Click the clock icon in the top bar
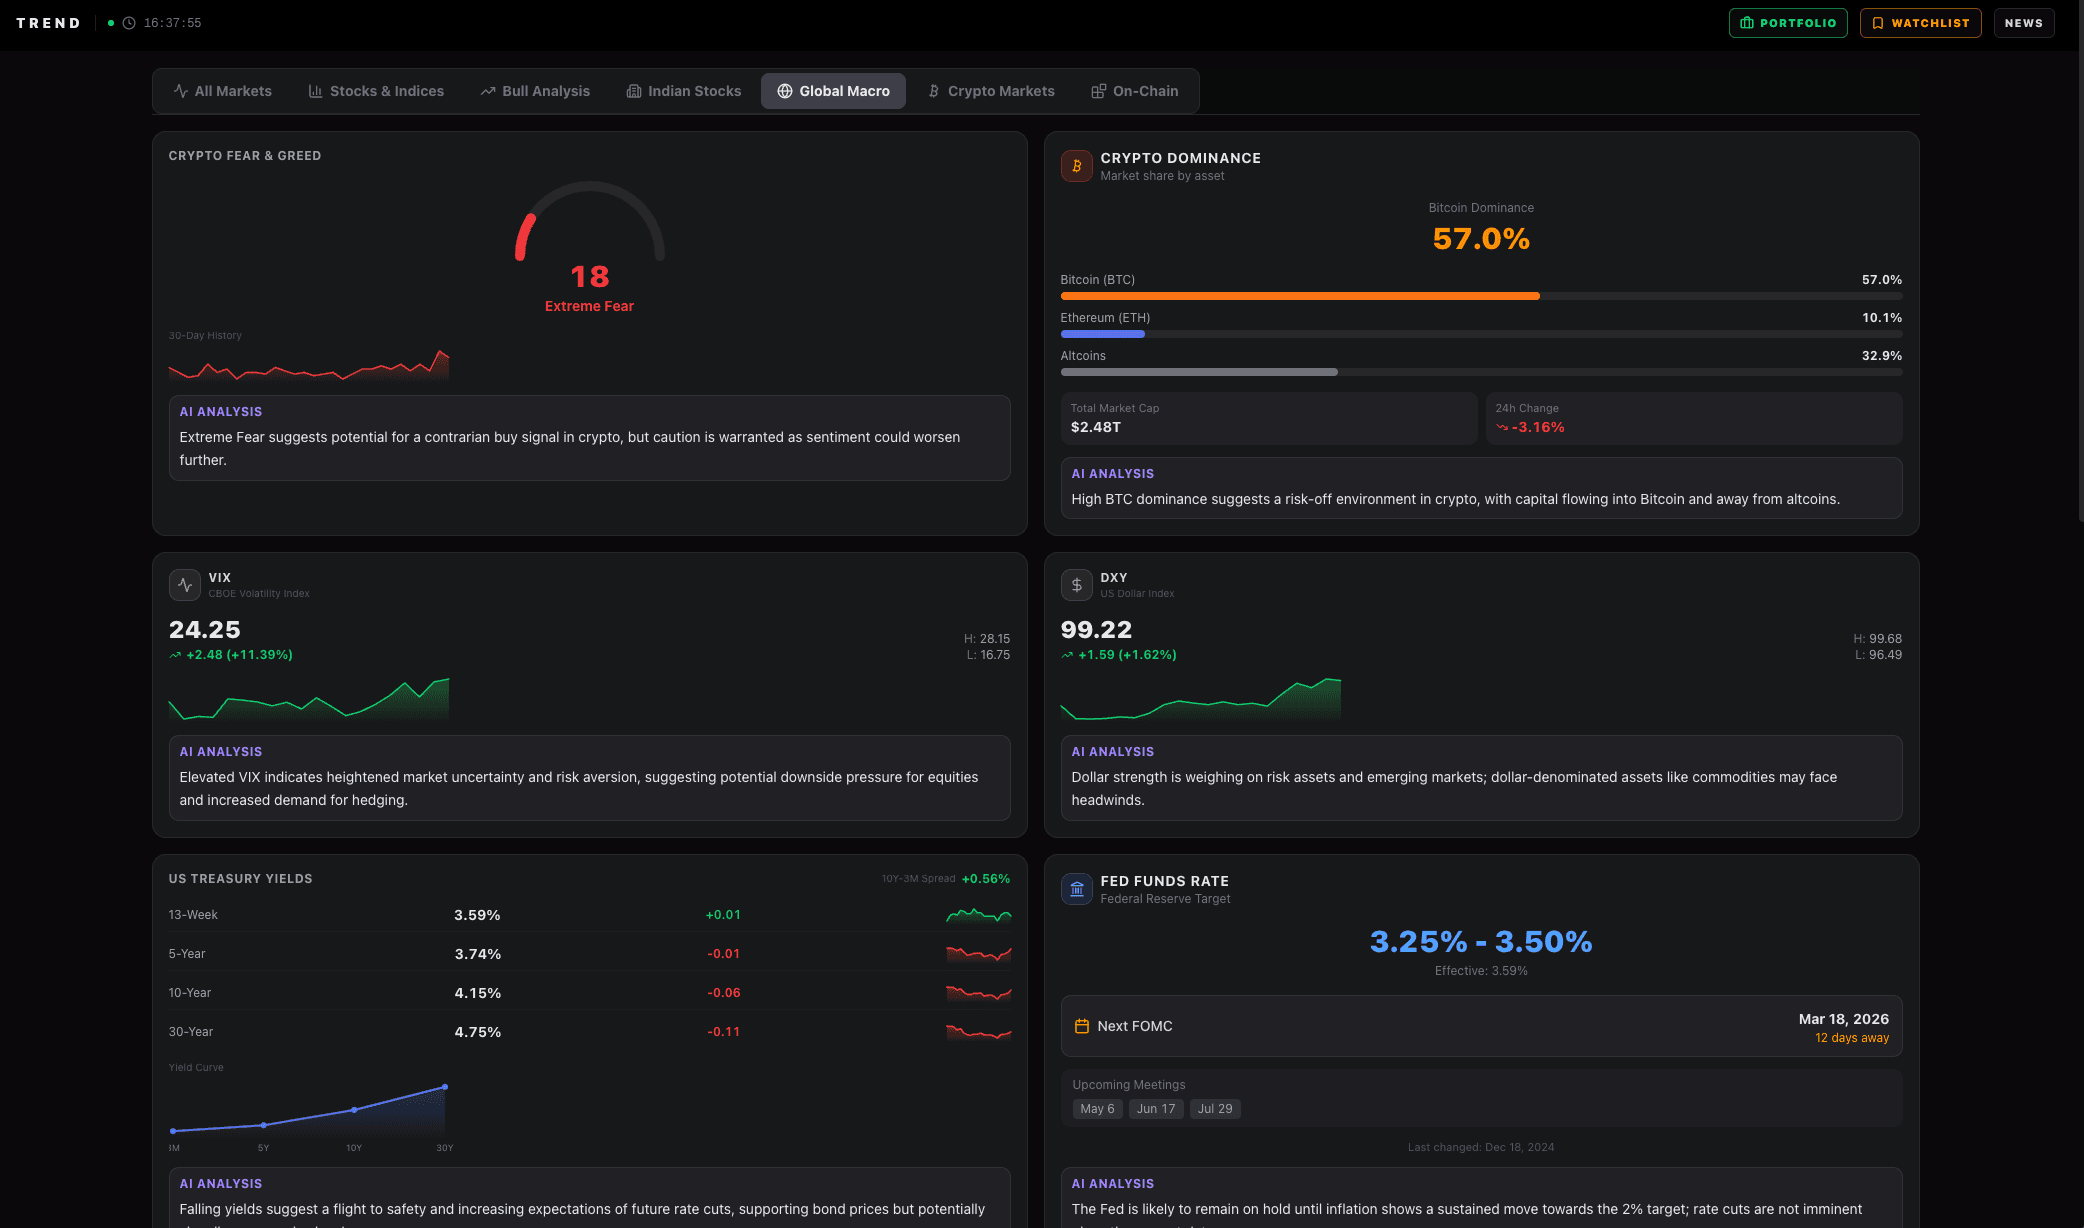Image resolution: width=2084 pixels, height=1228 pixels. pos(127,22)
